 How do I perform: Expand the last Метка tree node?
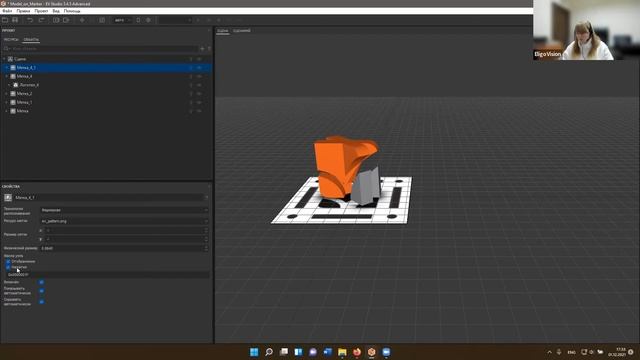click(x=7, y=111)
